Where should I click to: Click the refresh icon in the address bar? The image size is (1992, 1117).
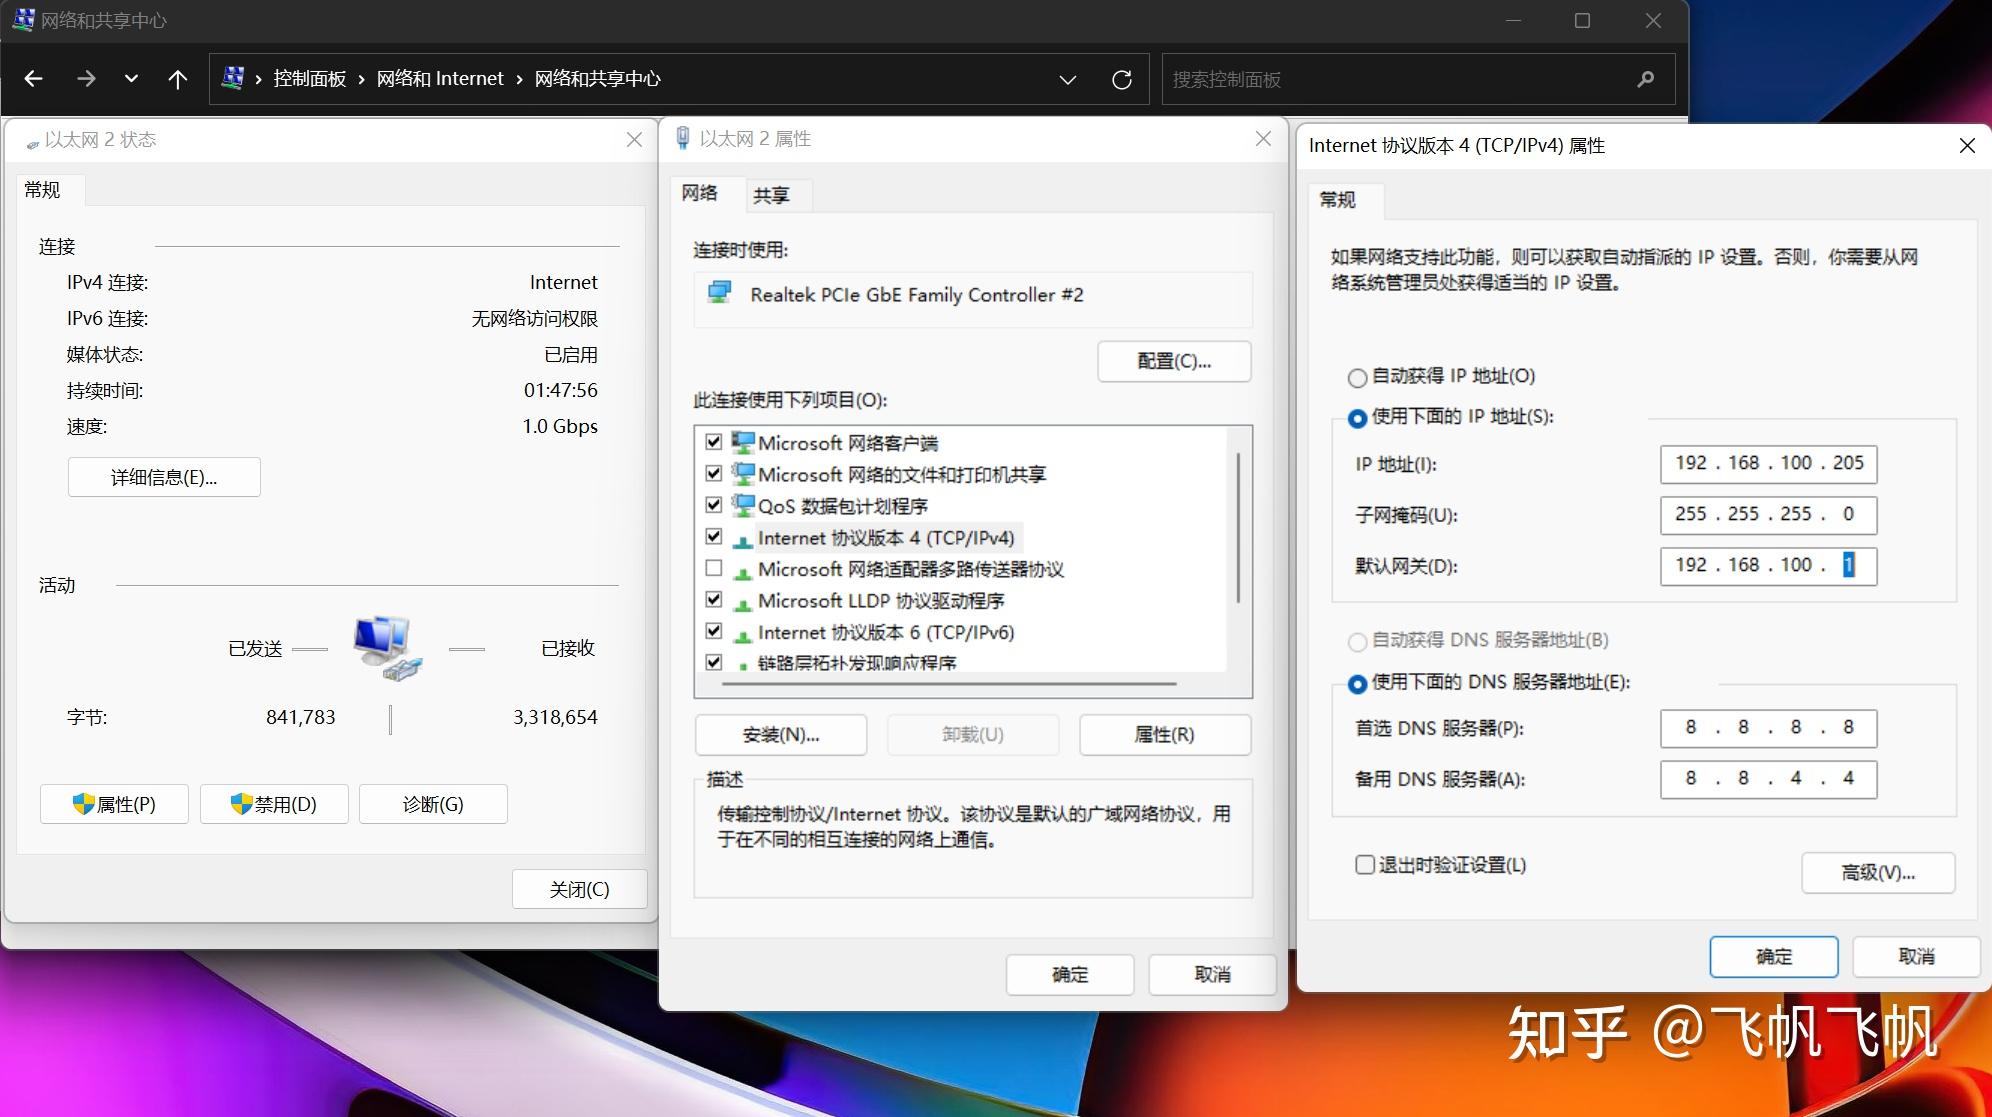1122,79
